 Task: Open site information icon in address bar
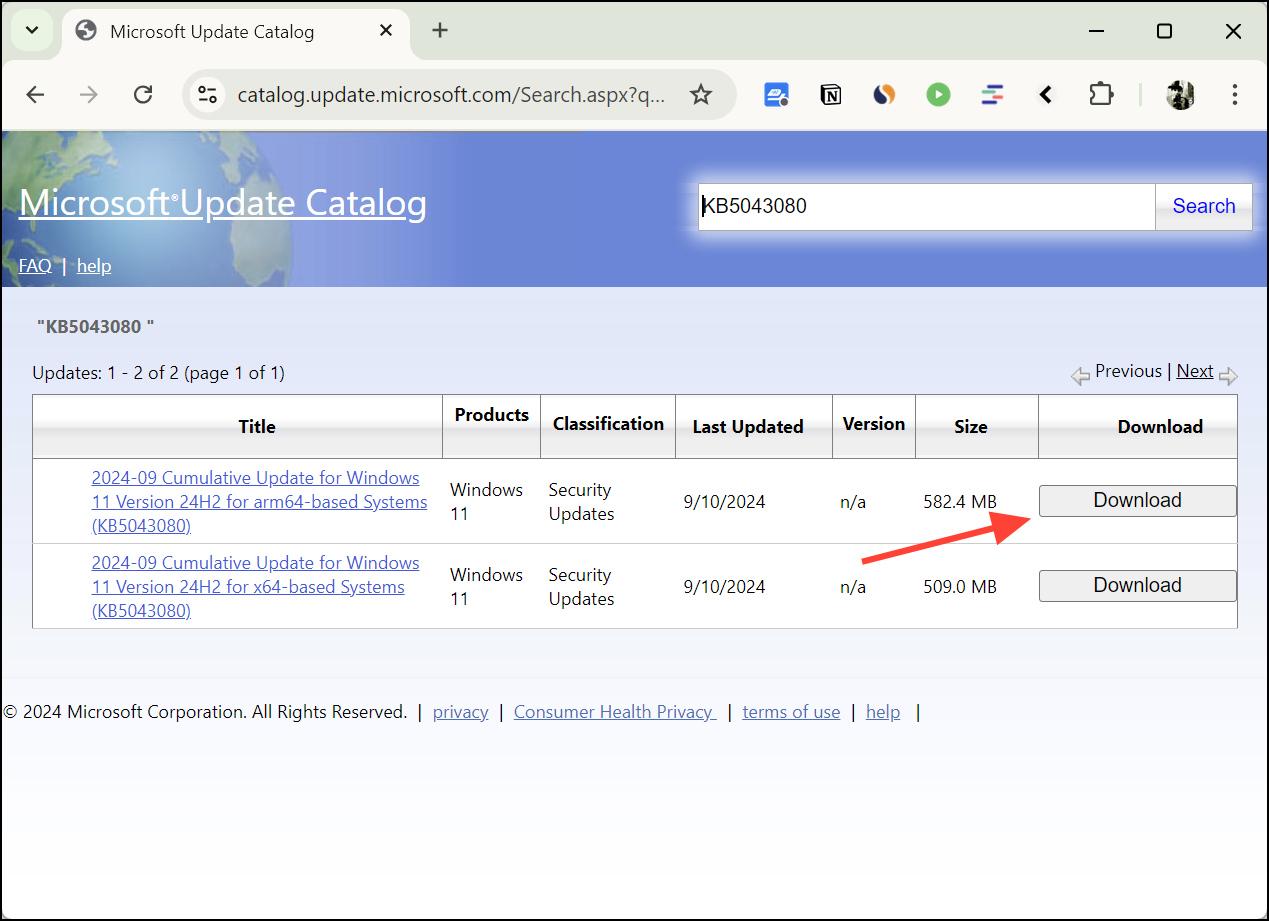[207, 95]
